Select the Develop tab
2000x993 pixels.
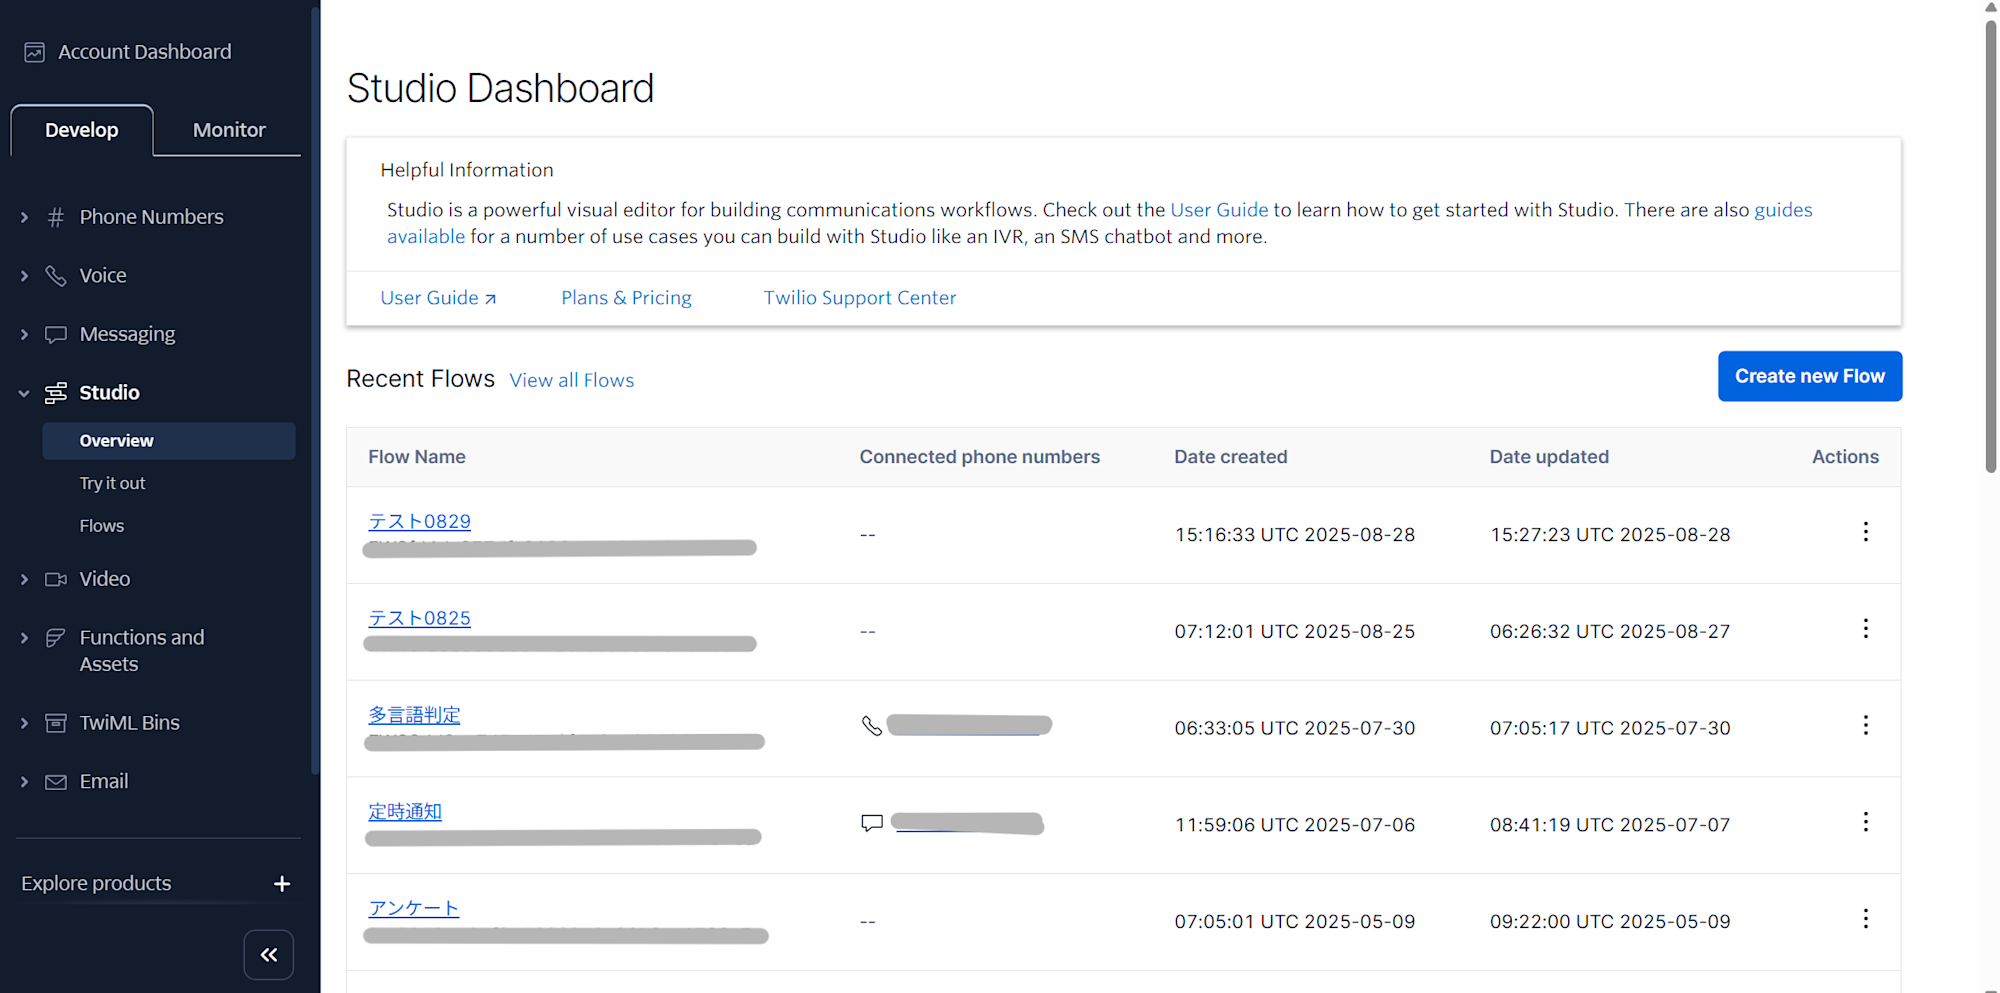click(x=82, y=130)
